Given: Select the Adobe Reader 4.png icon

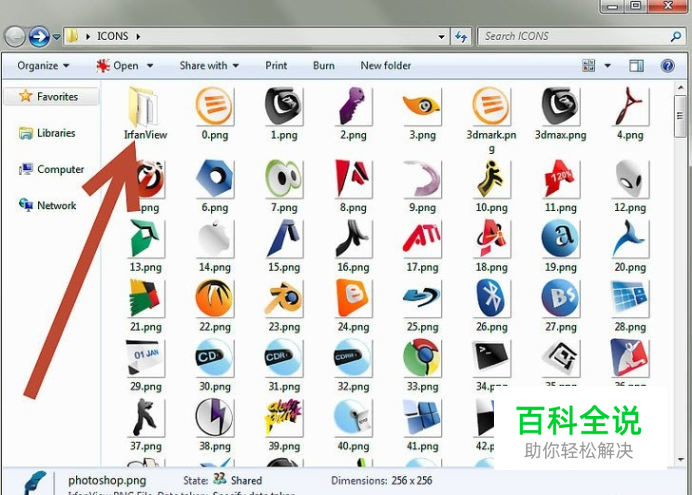Looking at the screenshot, I should 630,106.
